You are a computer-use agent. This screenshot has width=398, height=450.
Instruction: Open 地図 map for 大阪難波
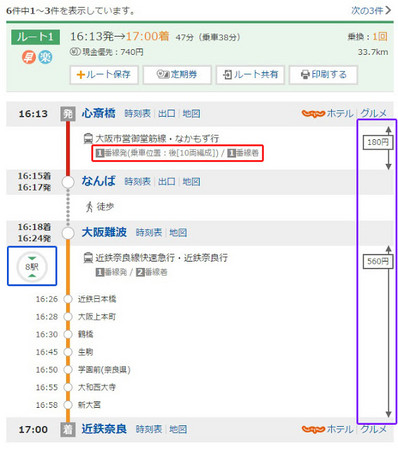(x=178, y=233)
